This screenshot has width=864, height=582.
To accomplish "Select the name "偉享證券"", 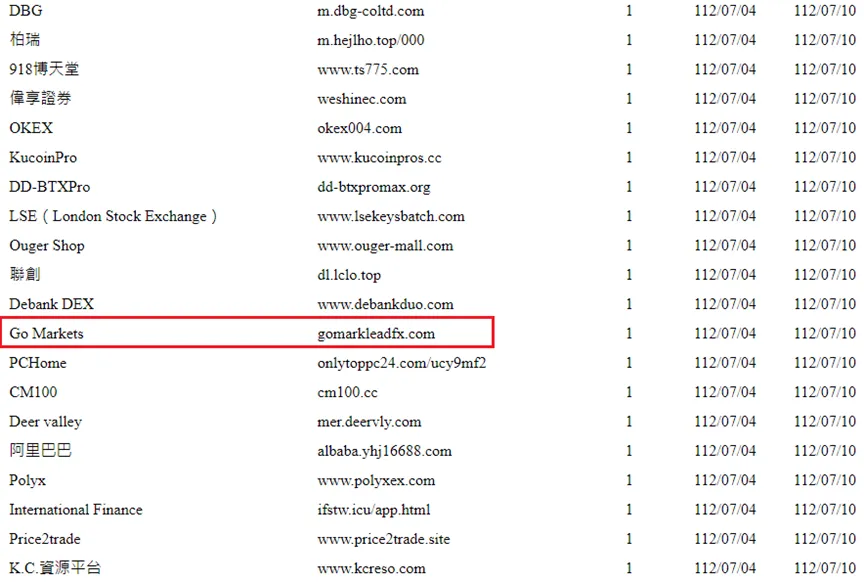I will pyautogui.click(x=40, y=98).
